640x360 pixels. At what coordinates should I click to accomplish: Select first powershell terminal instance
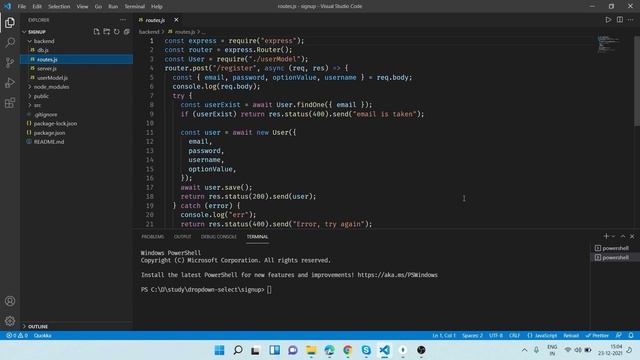coord(615,248)
